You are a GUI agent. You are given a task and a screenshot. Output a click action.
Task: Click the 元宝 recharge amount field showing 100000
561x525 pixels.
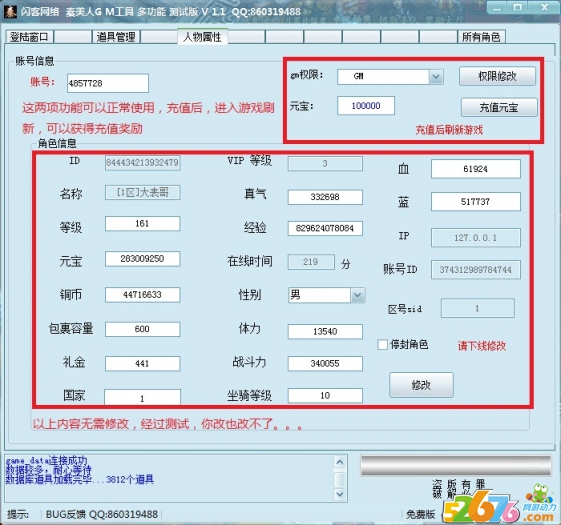(366, 106)
